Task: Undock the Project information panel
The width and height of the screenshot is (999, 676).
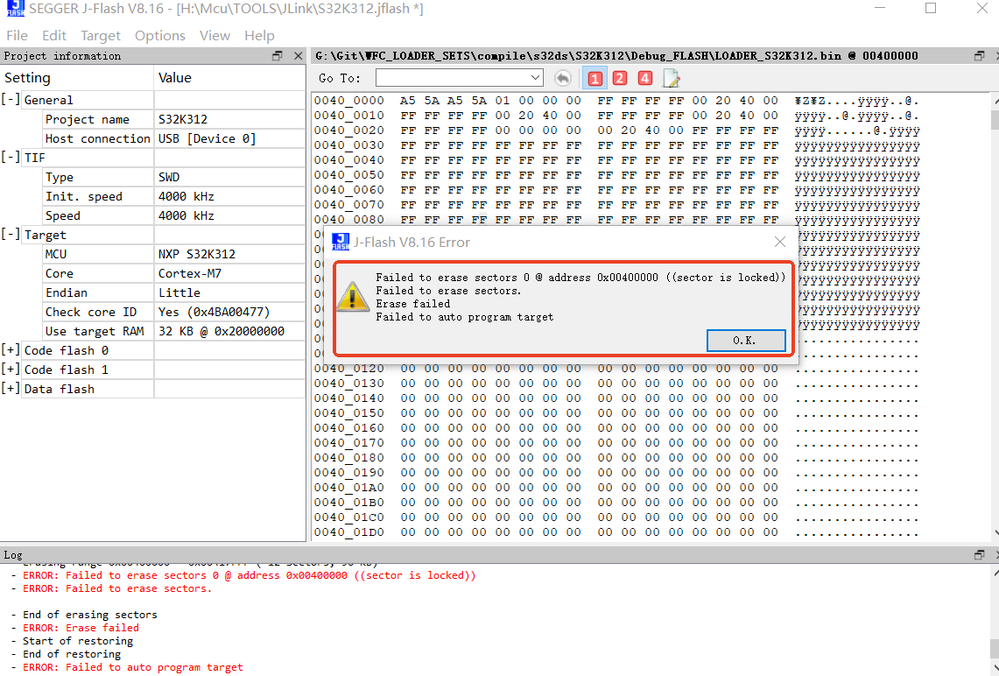Action: tap(277, 56)
